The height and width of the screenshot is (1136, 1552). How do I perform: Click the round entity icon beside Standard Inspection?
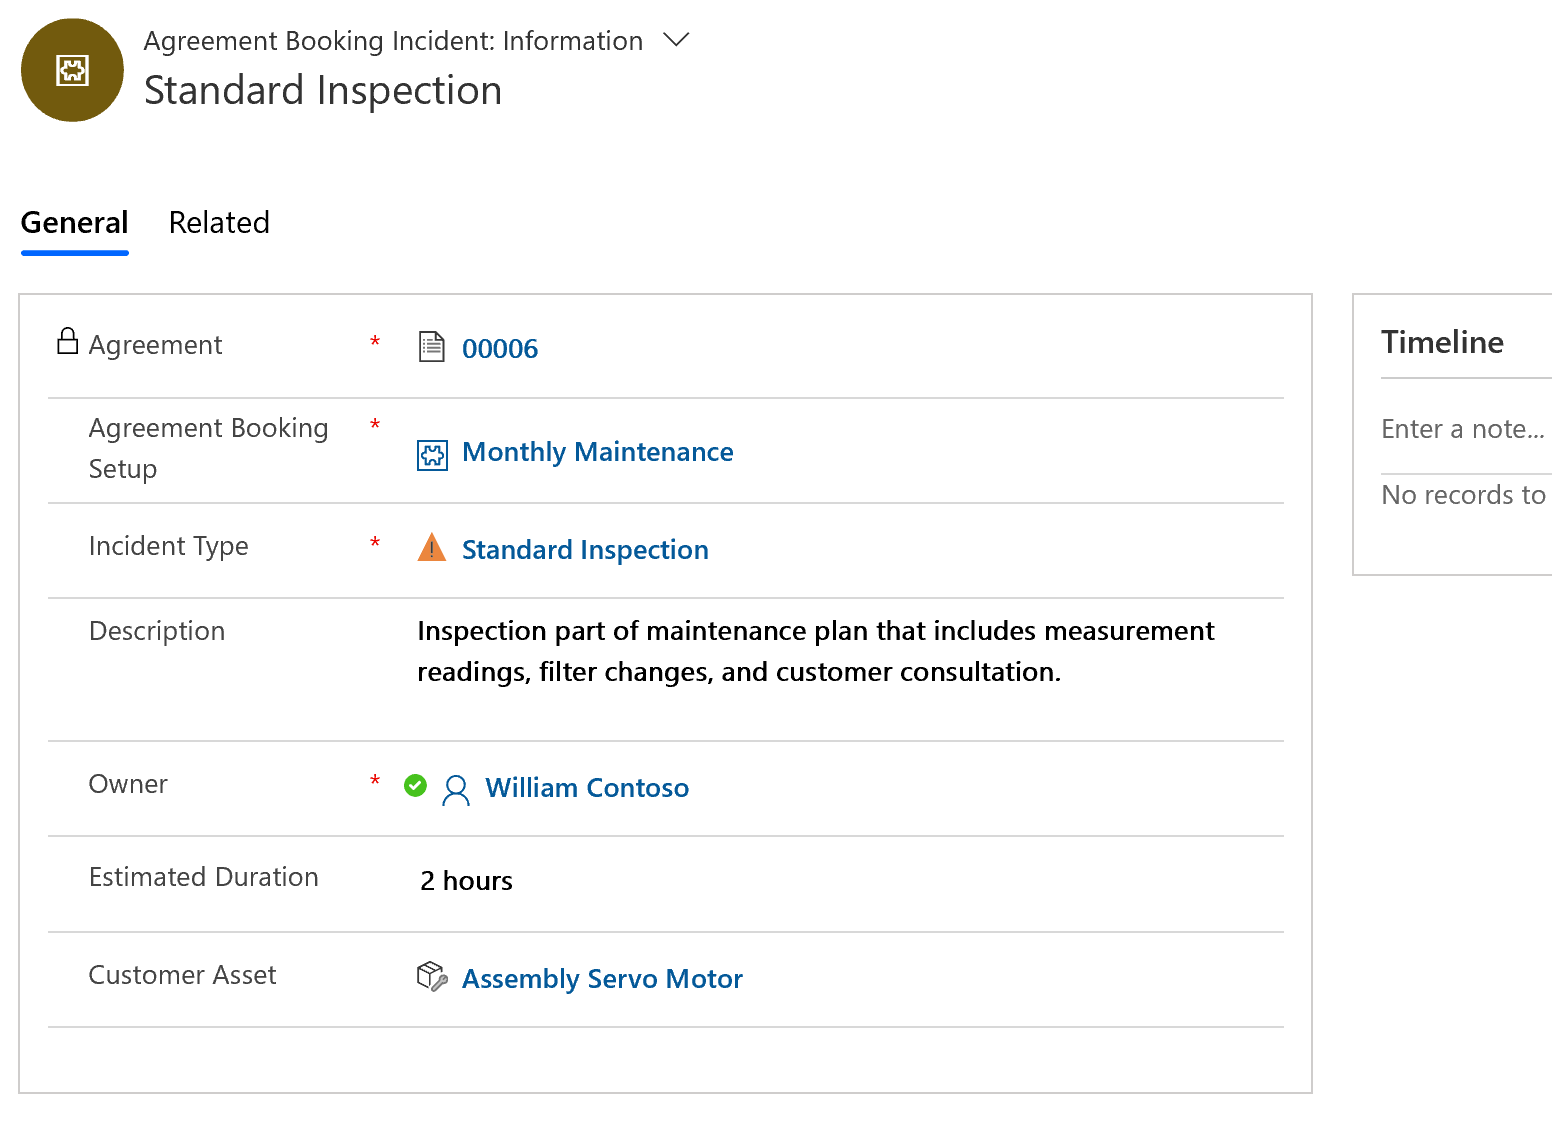coord(72,70)
